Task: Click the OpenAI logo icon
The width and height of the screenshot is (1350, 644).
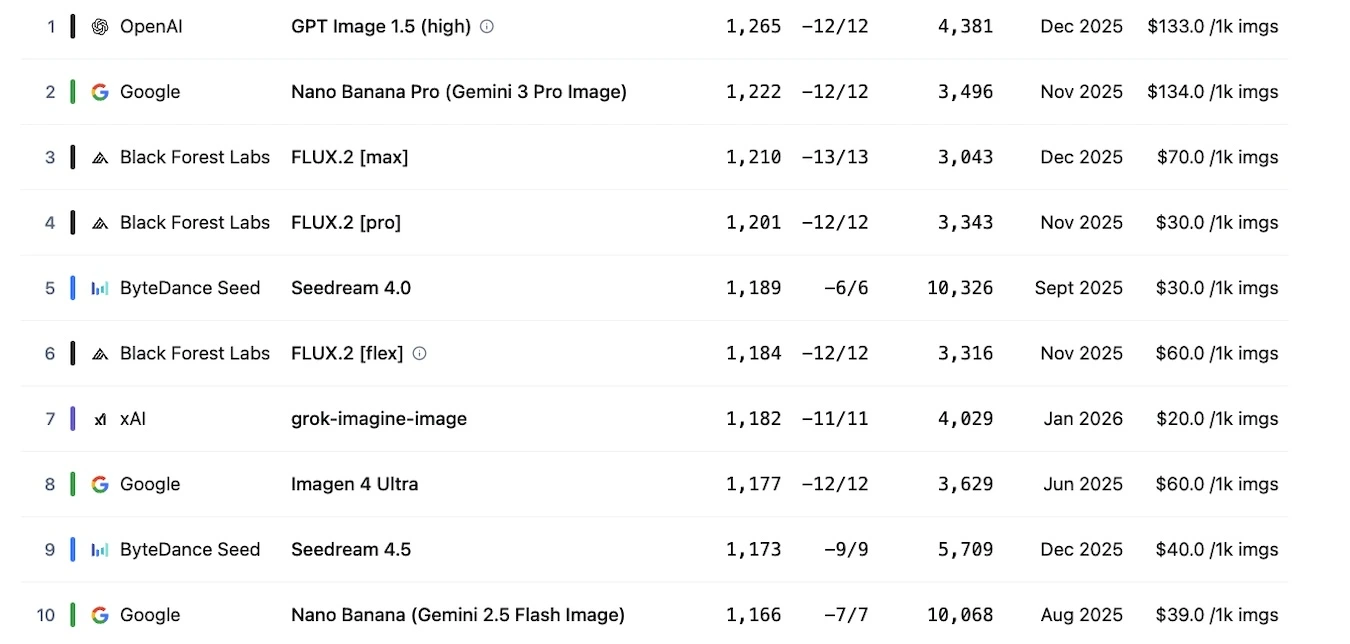Action: (99, 27)
